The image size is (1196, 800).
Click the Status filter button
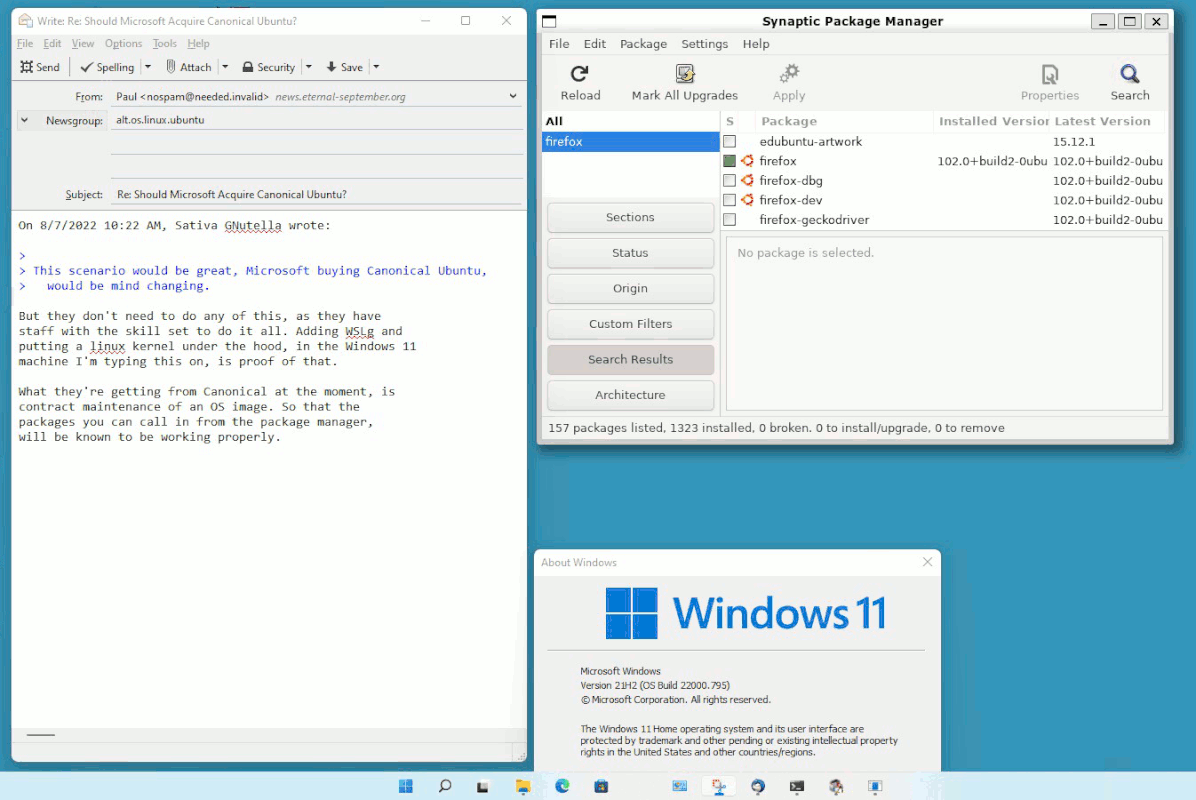pos(630,253)
